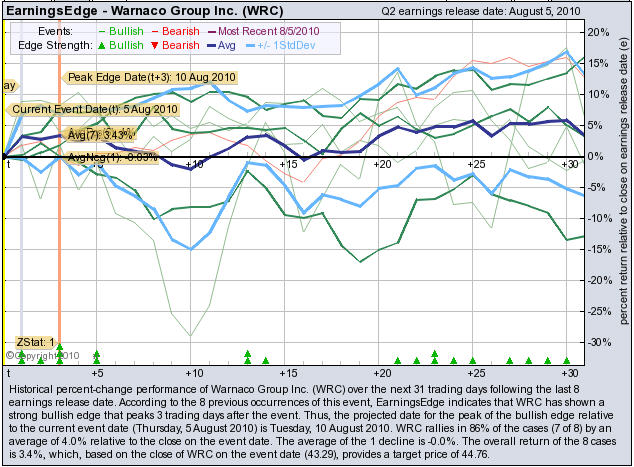Click the Current Event Date(t): 5 Aug 2010 callout
This screenshot has height=467, width=634.
tap(93, 109)
